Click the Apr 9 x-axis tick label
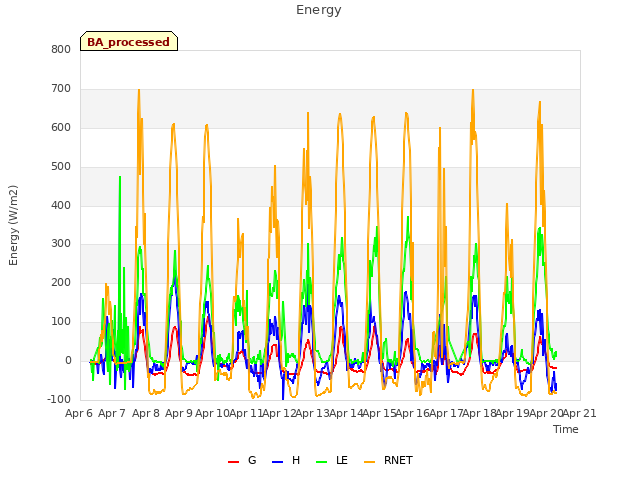Screen dimensions: 640x480 click(179, 413)
